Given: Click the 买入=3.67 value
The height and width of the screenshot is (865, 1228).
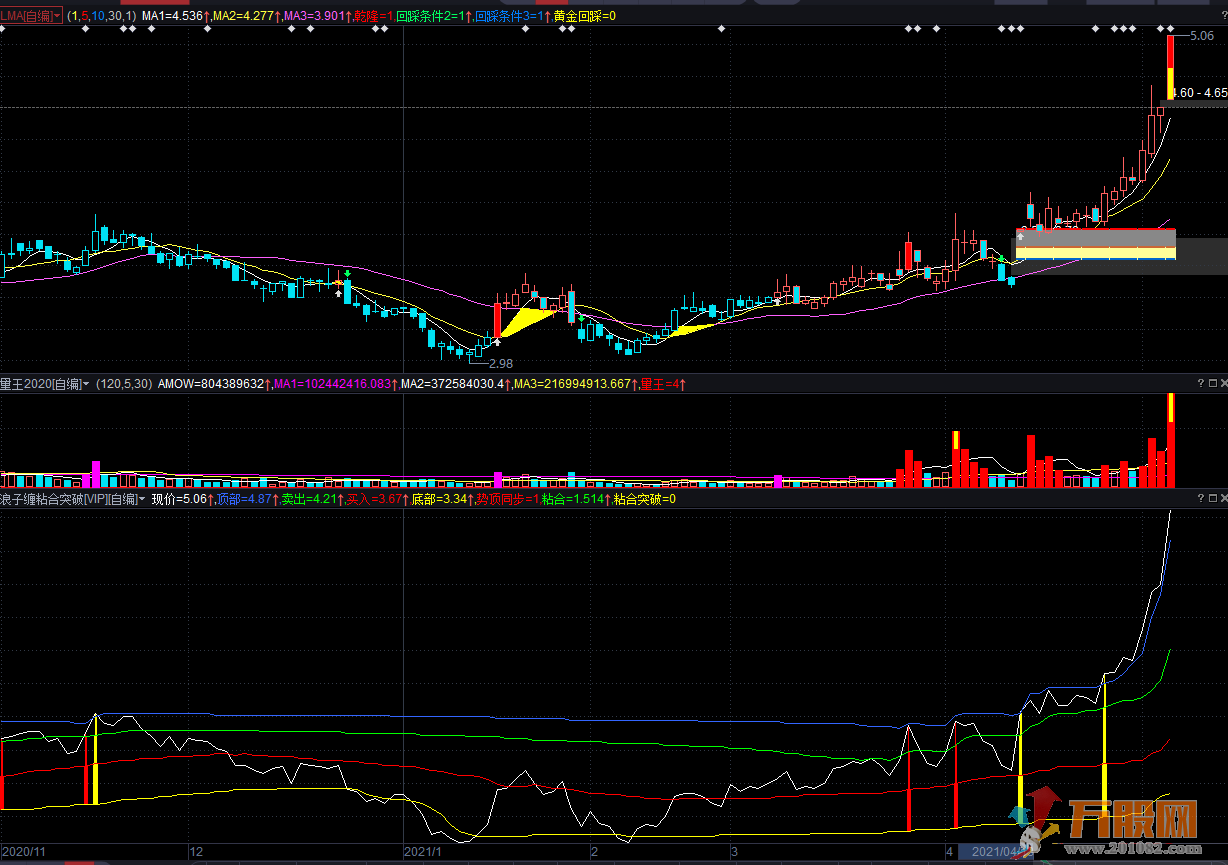Looking at the screenshot, I should [x=376, y=499].
